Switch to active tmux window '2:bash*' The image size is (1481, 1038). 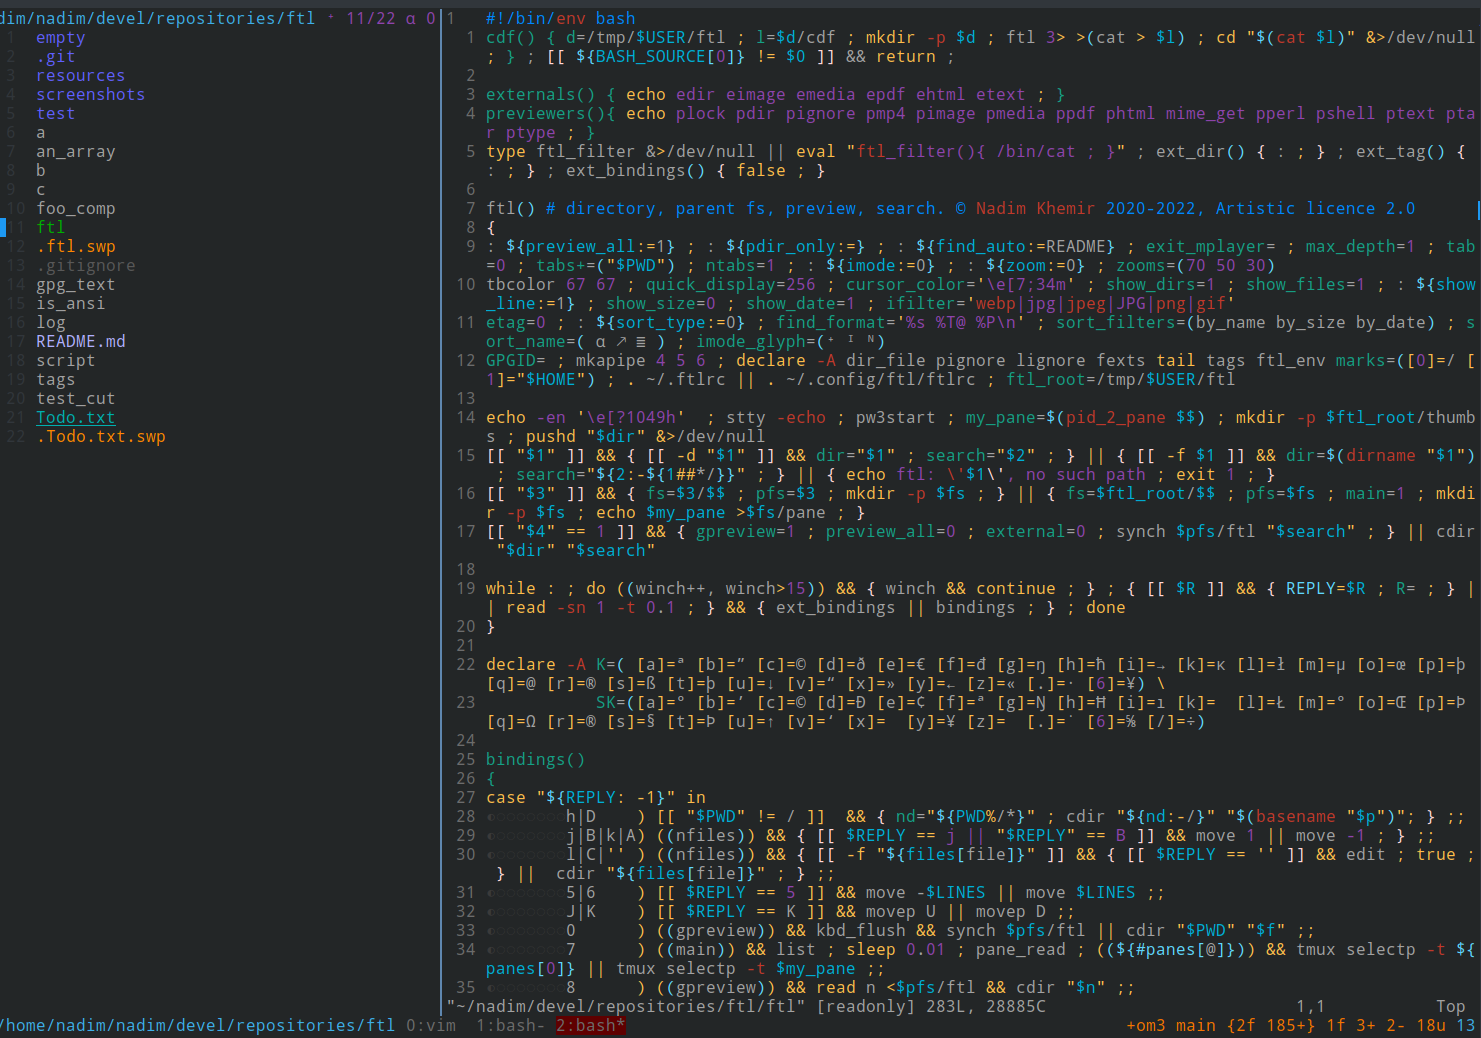coord(591,1026)
